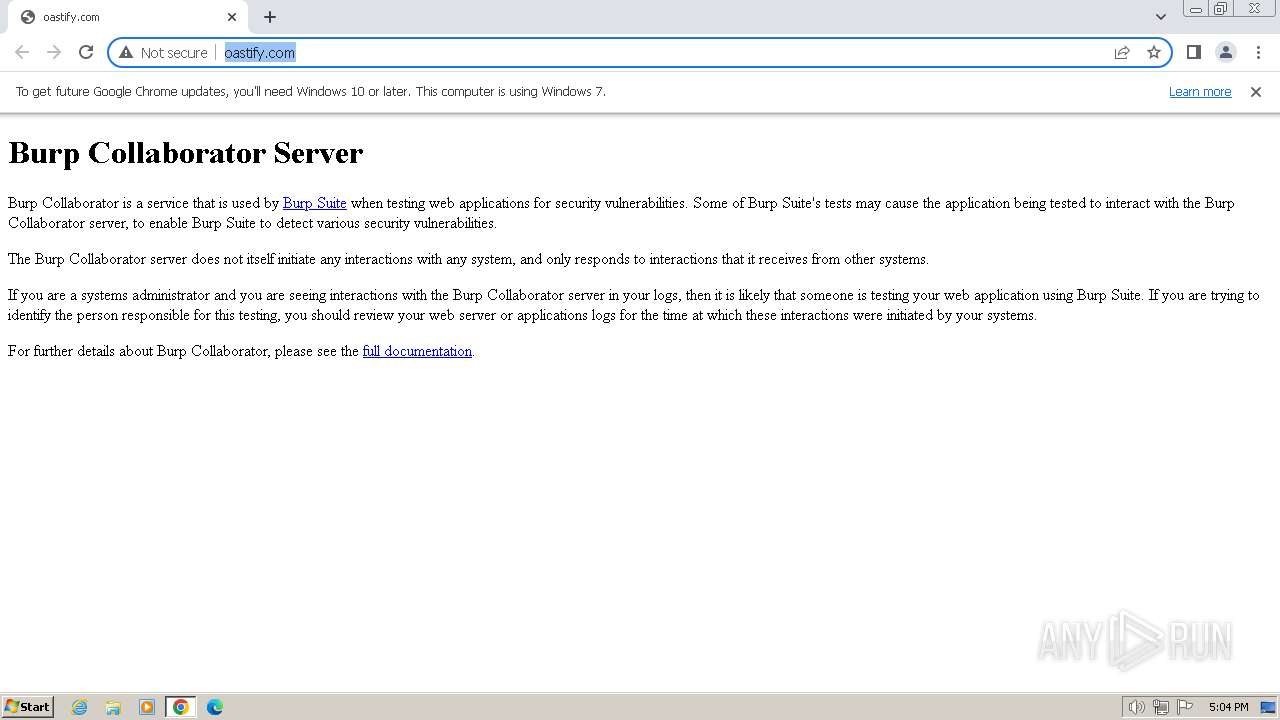Go forward to the next page
This screenshot has height=720, width=1280.
coord(54,52)
